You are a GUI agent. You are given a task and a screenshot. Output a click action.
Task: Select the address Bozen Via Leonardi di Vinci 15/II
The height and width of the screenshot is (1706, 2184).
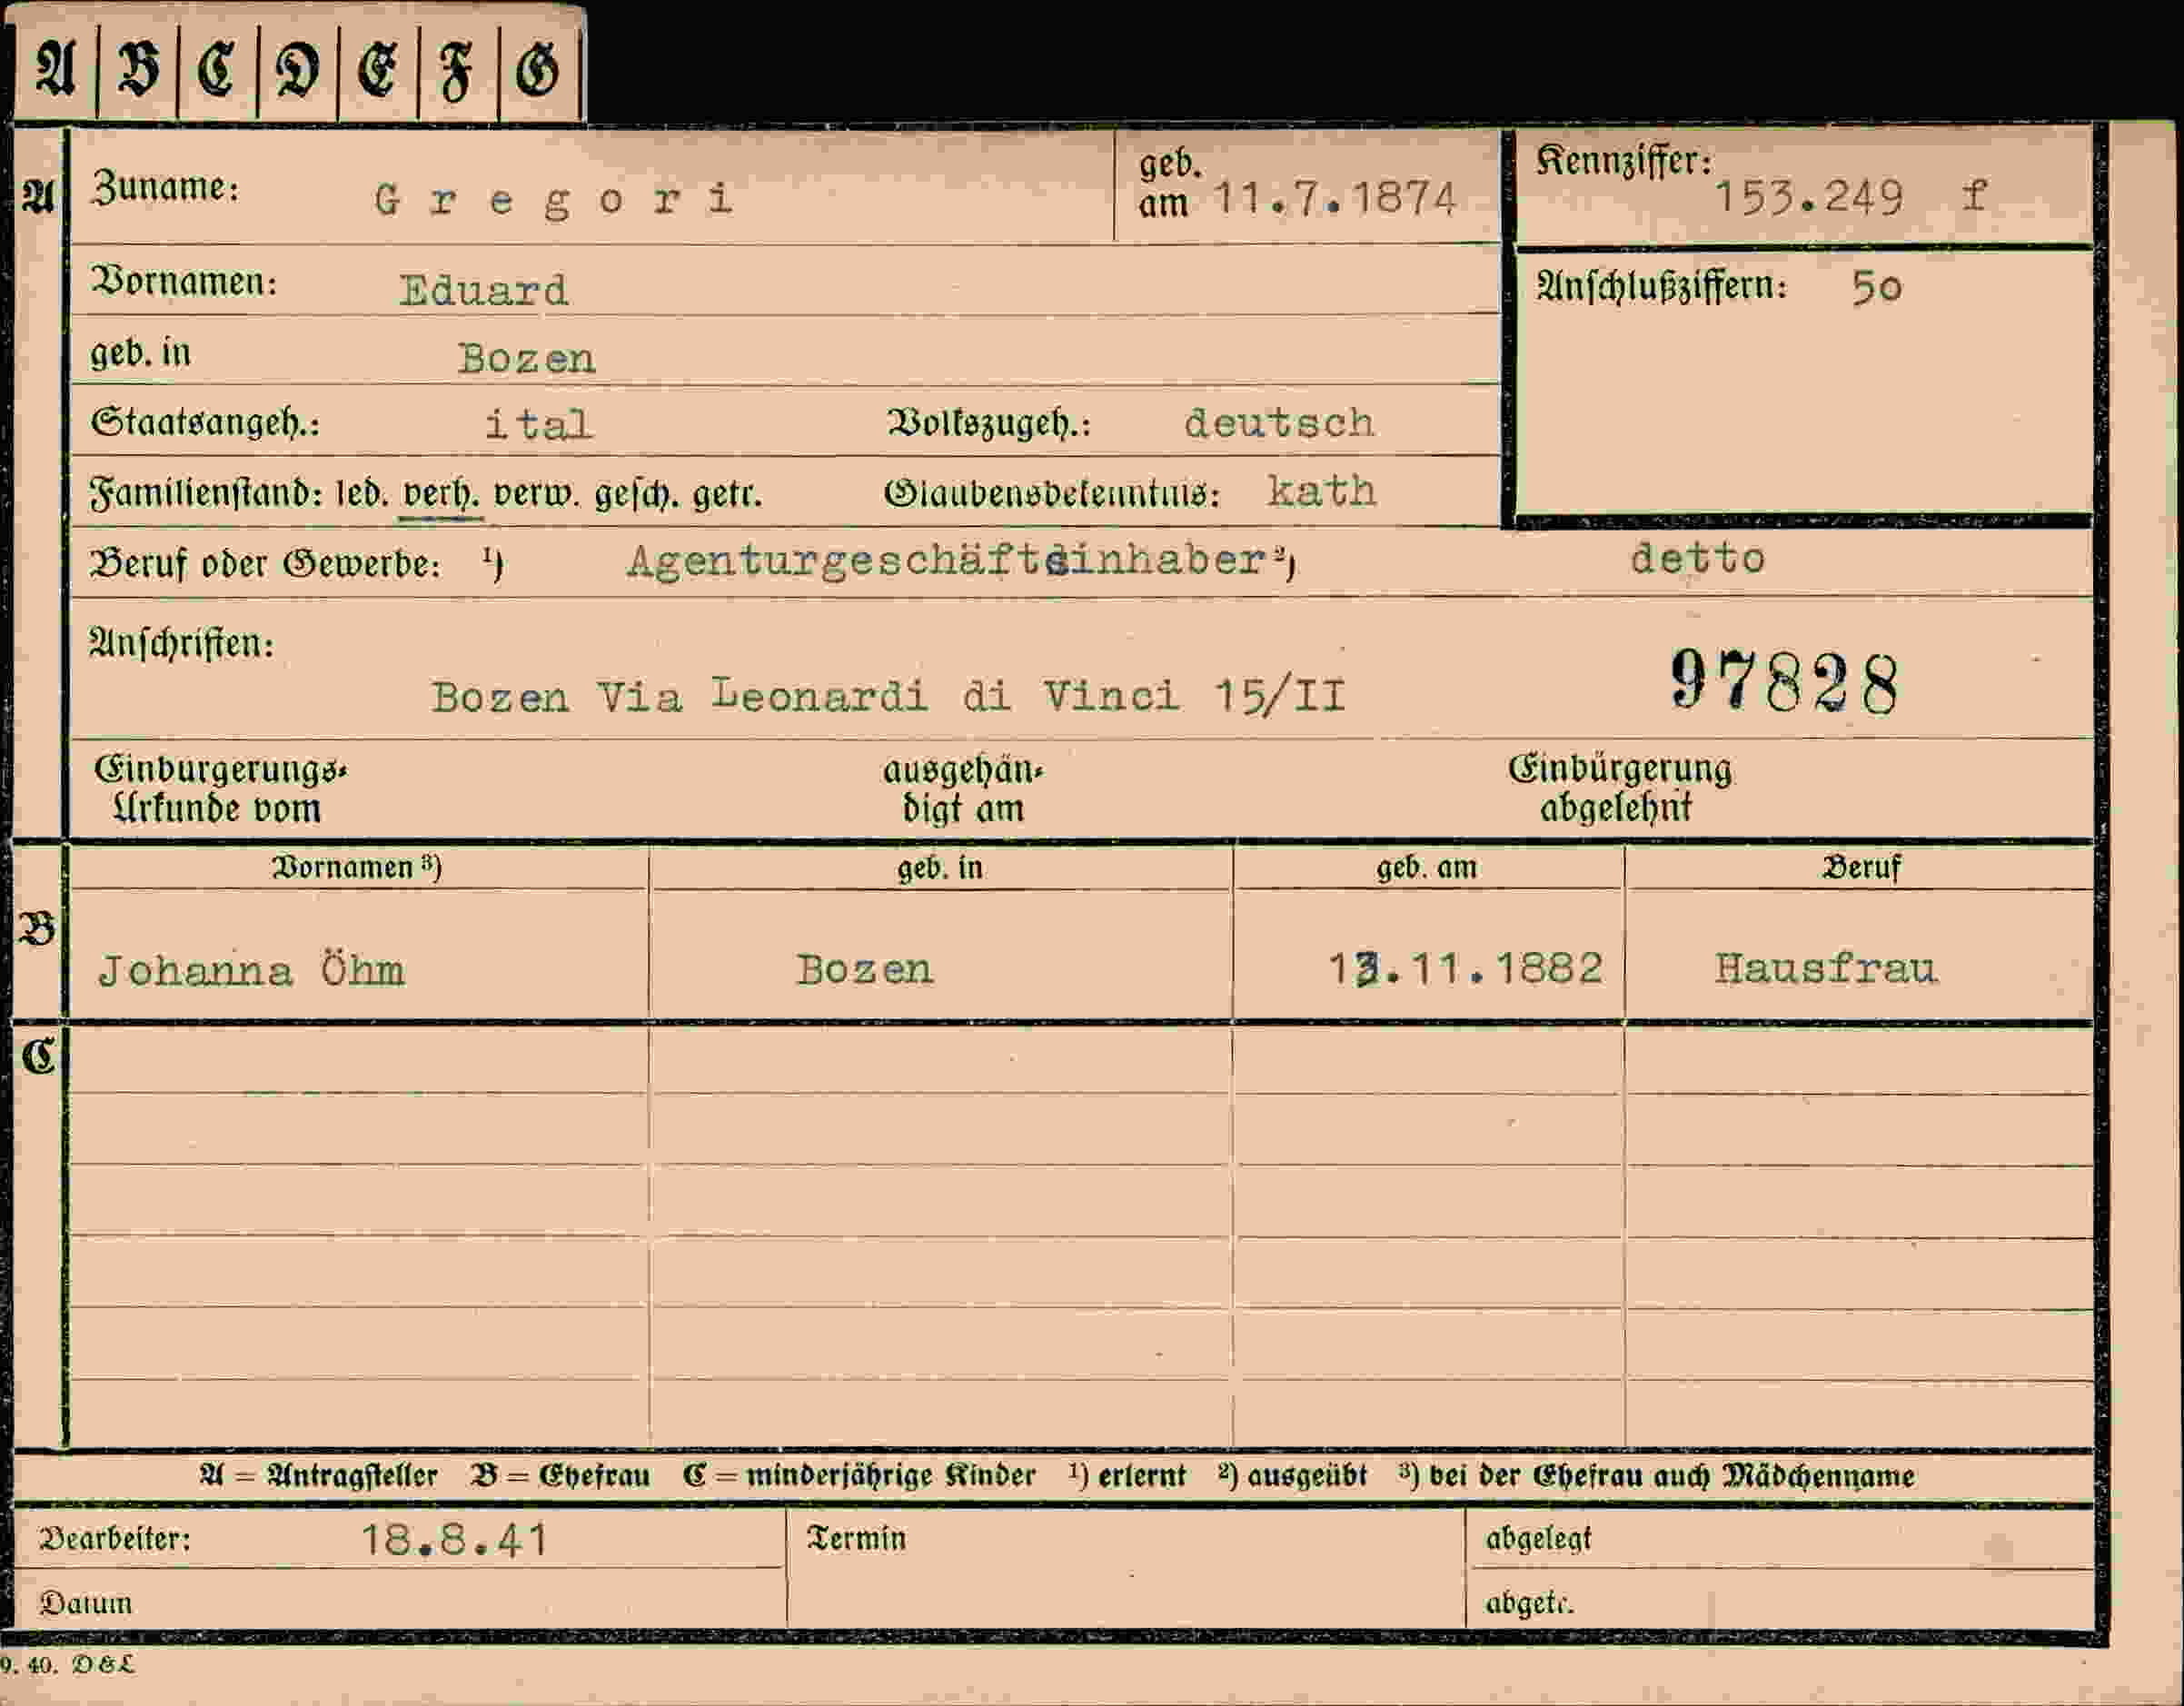(888, 696)
